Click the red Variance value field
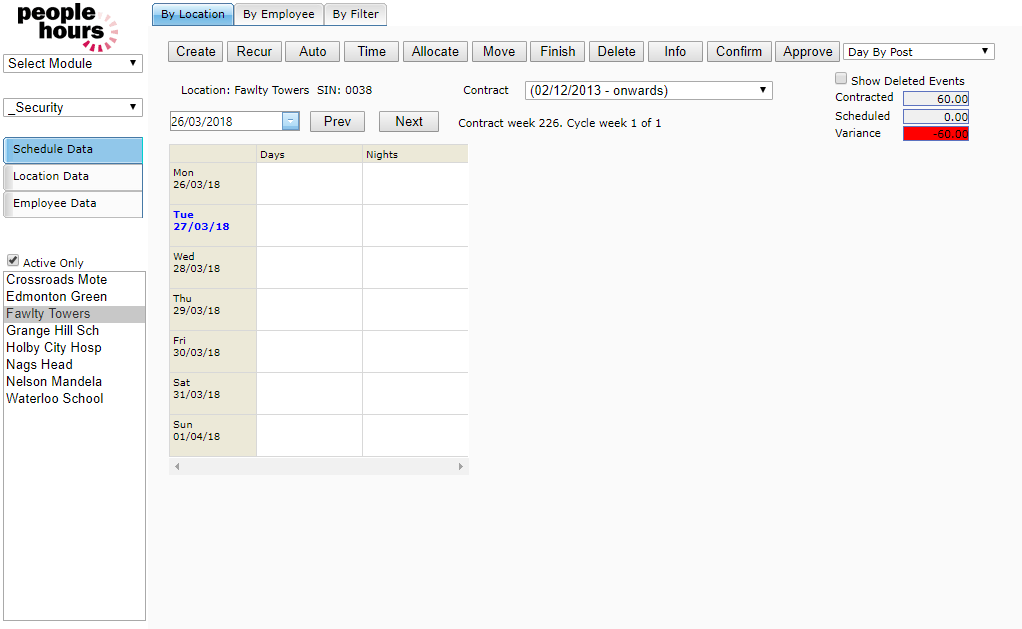 coord(935,134)
